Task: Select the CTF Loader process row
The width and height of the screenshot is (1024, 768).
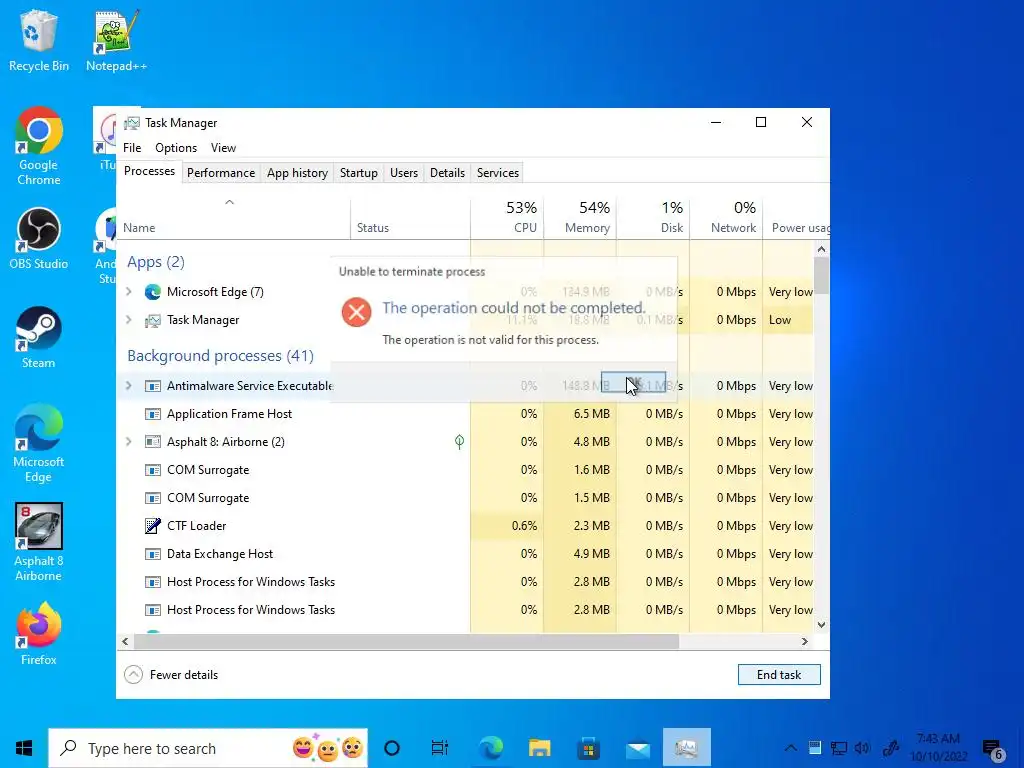Action: [x=465, y=526]
